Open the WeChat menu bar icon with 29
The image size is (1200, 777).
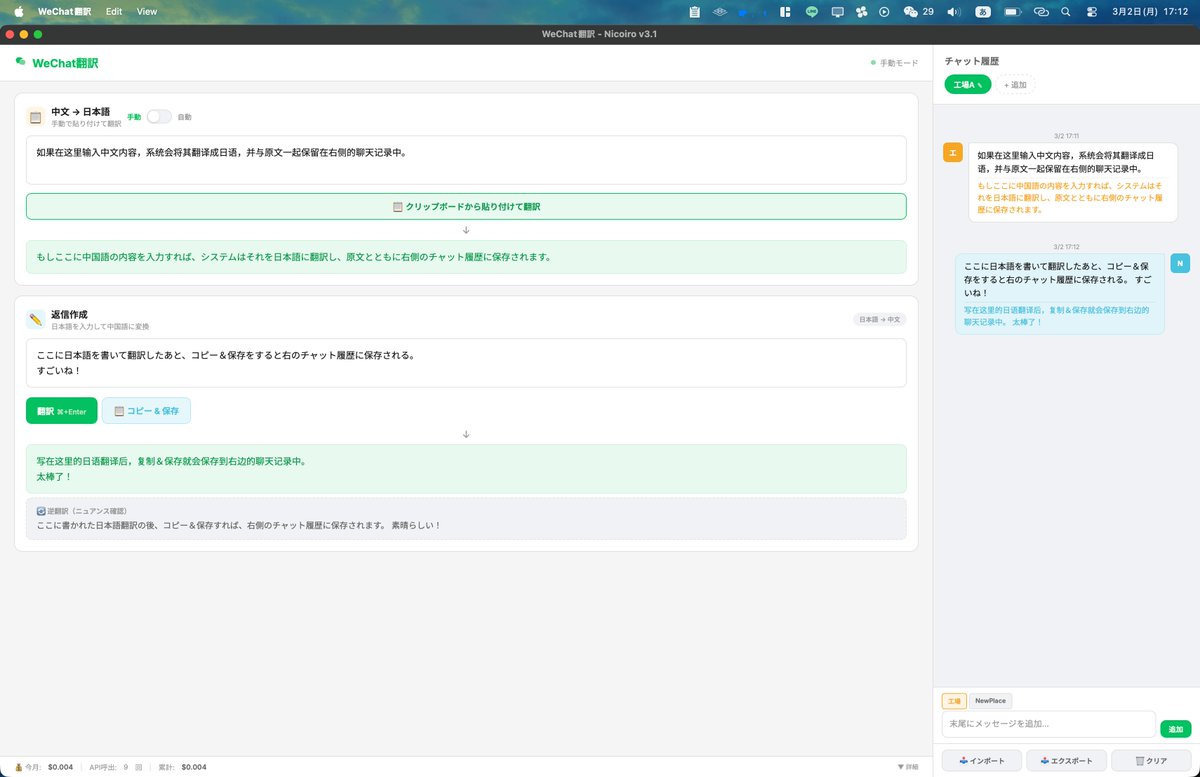pos(918,12)
